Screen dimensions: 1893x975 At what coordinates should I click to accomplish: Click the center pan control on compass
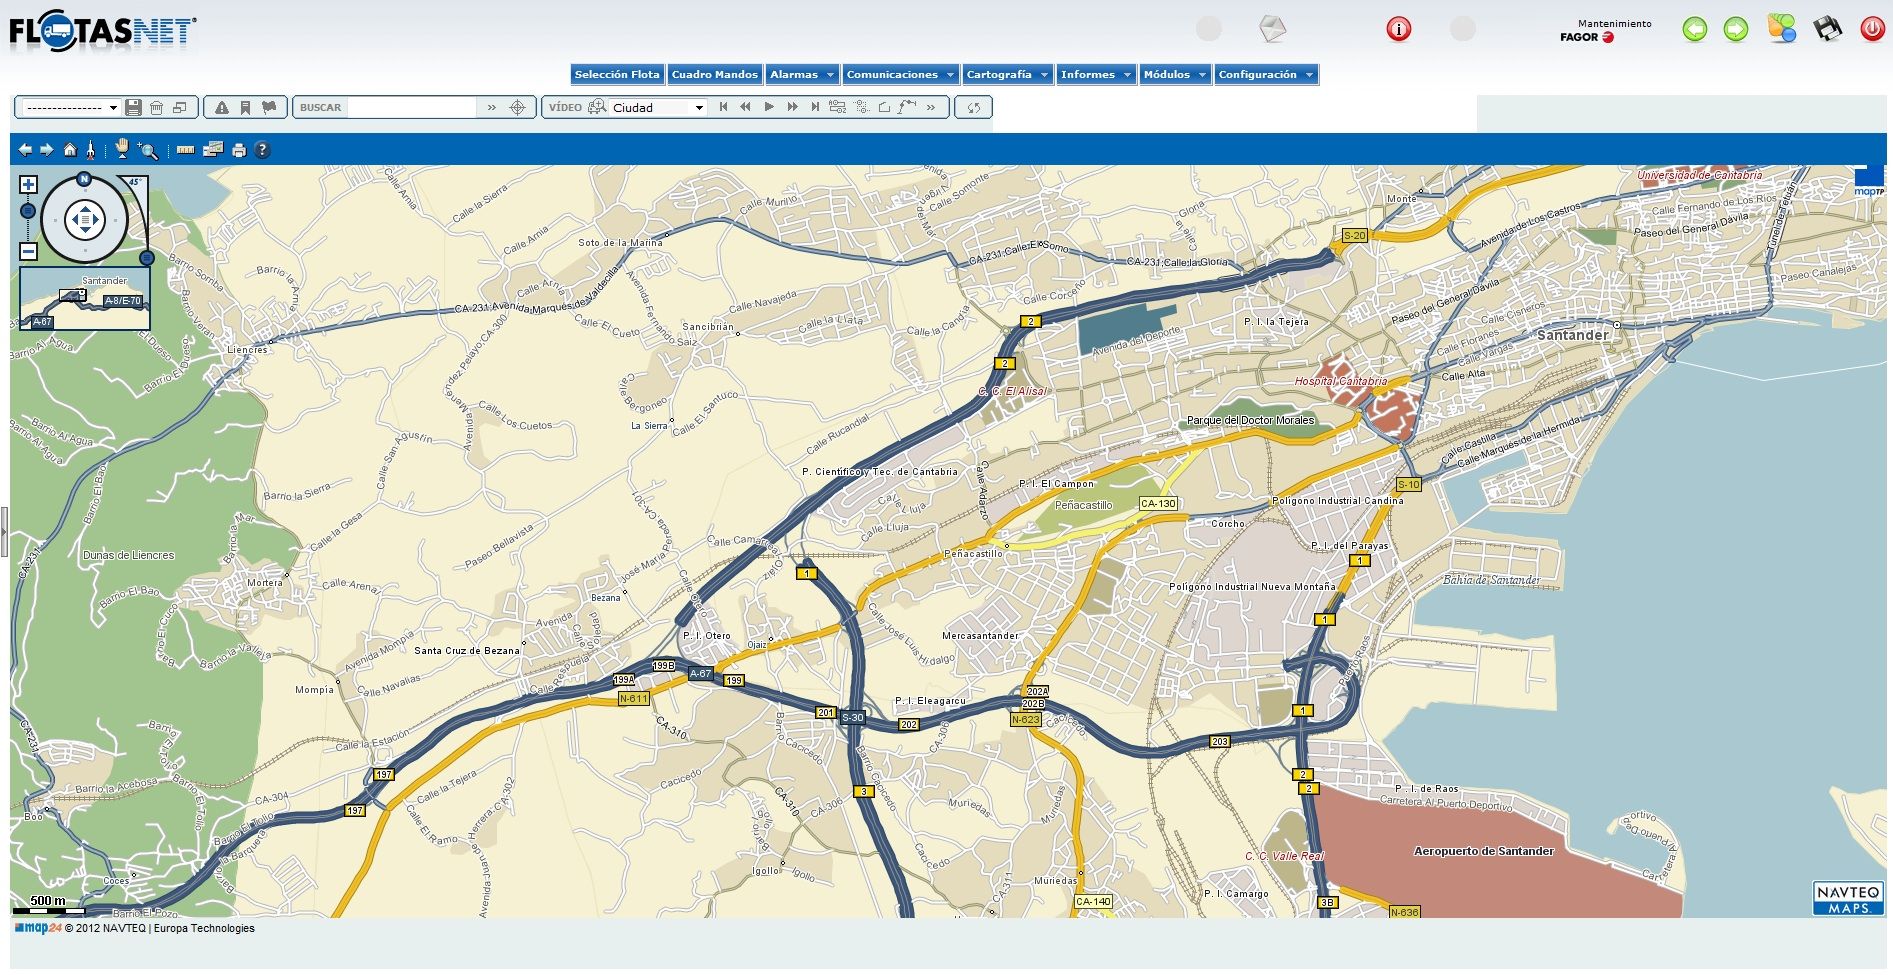click(x=85, y=219)
